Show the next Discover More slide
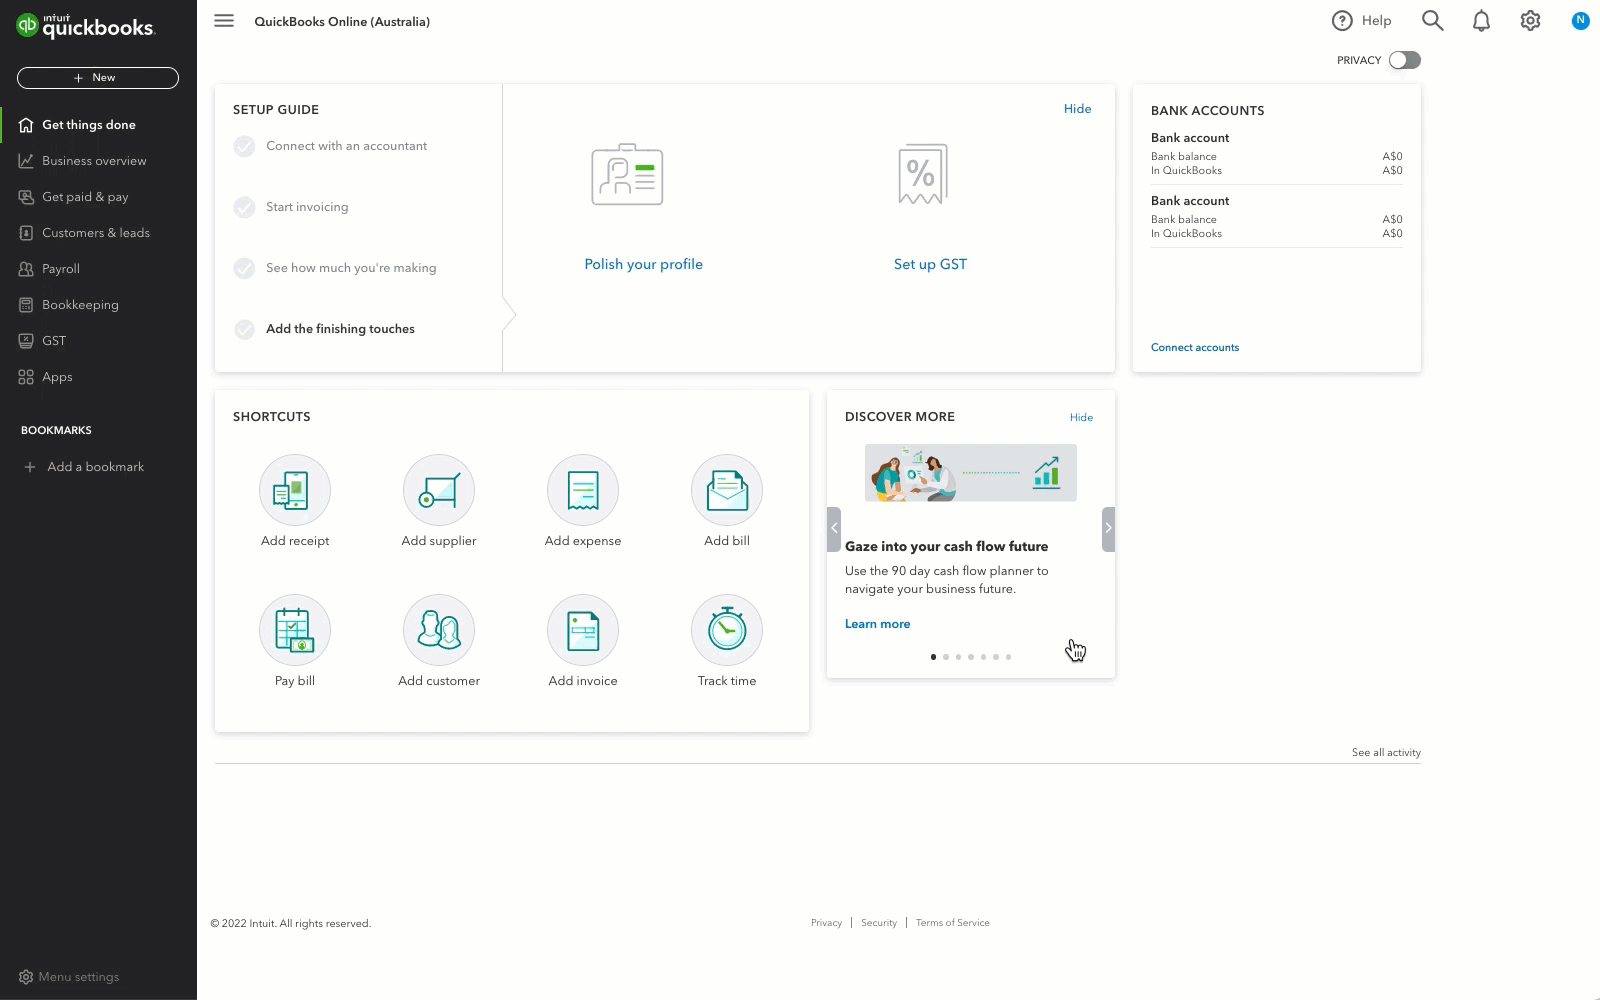This screenshot has height=1000, width=1600. pos(1108,529)
